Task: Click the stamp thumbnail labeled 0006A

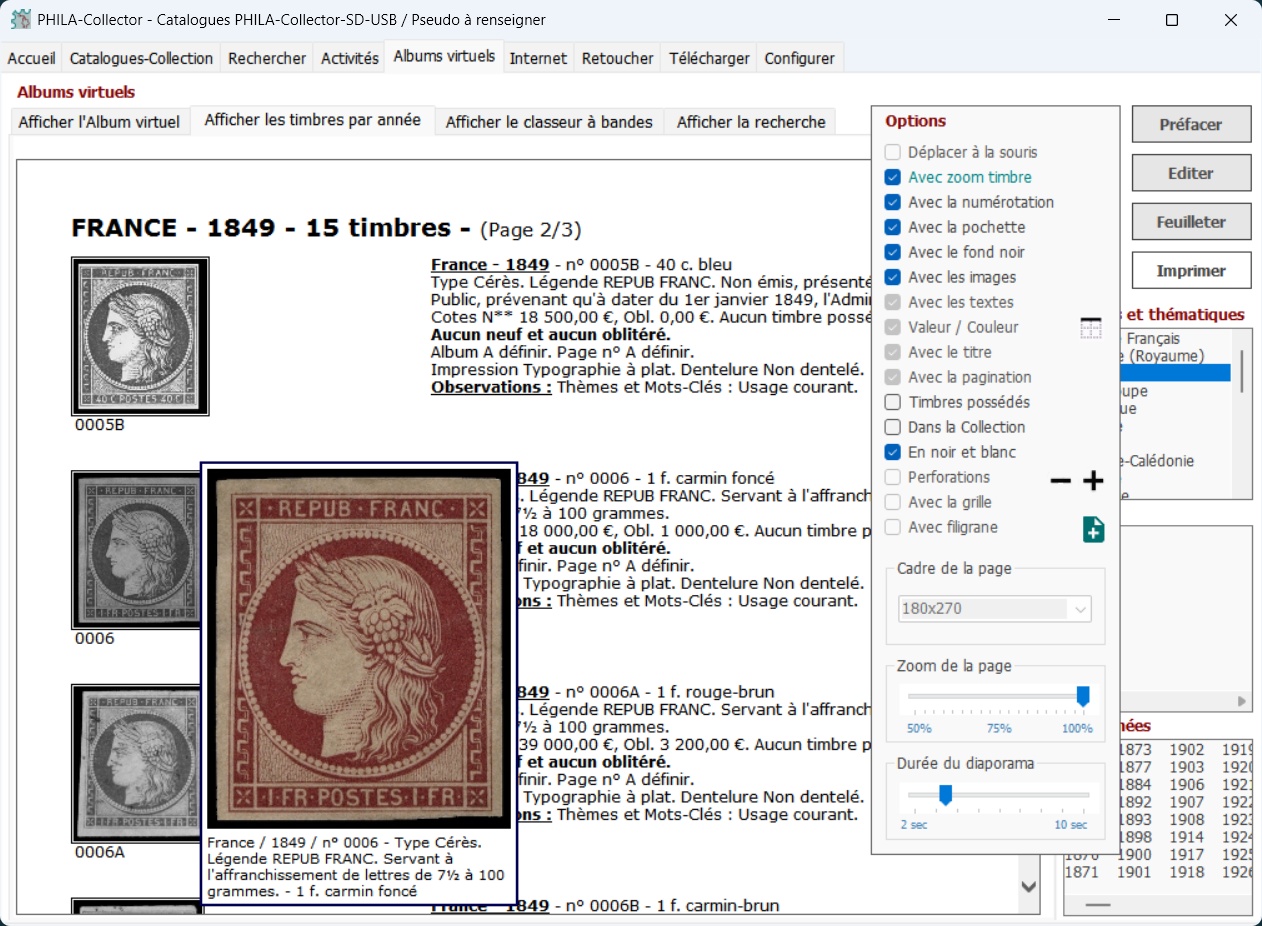Action: tap(137, 764)
